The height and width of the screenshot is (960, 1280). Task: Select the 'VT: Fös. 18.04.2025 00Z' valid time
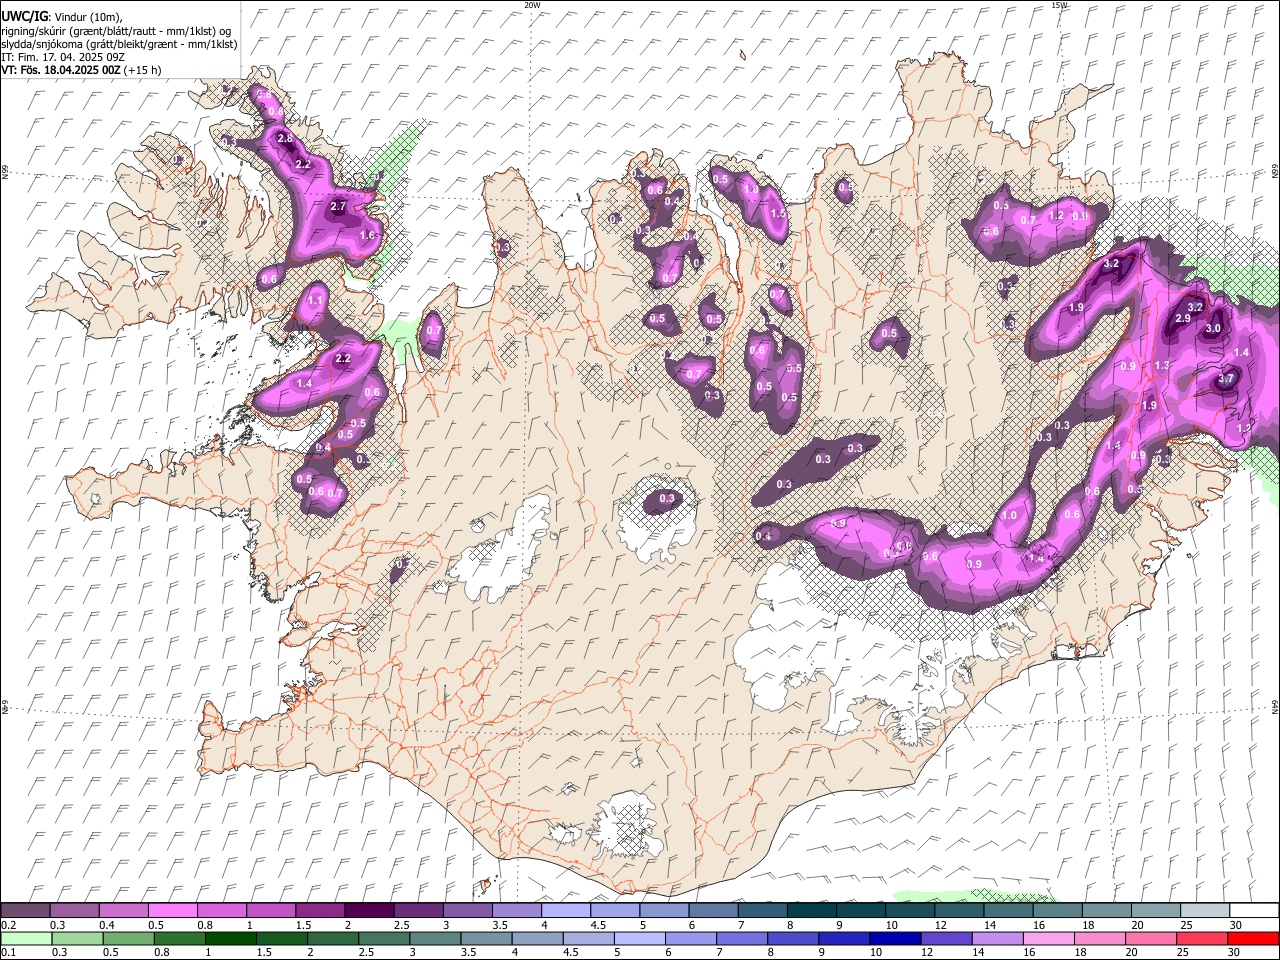pos(61,70)
